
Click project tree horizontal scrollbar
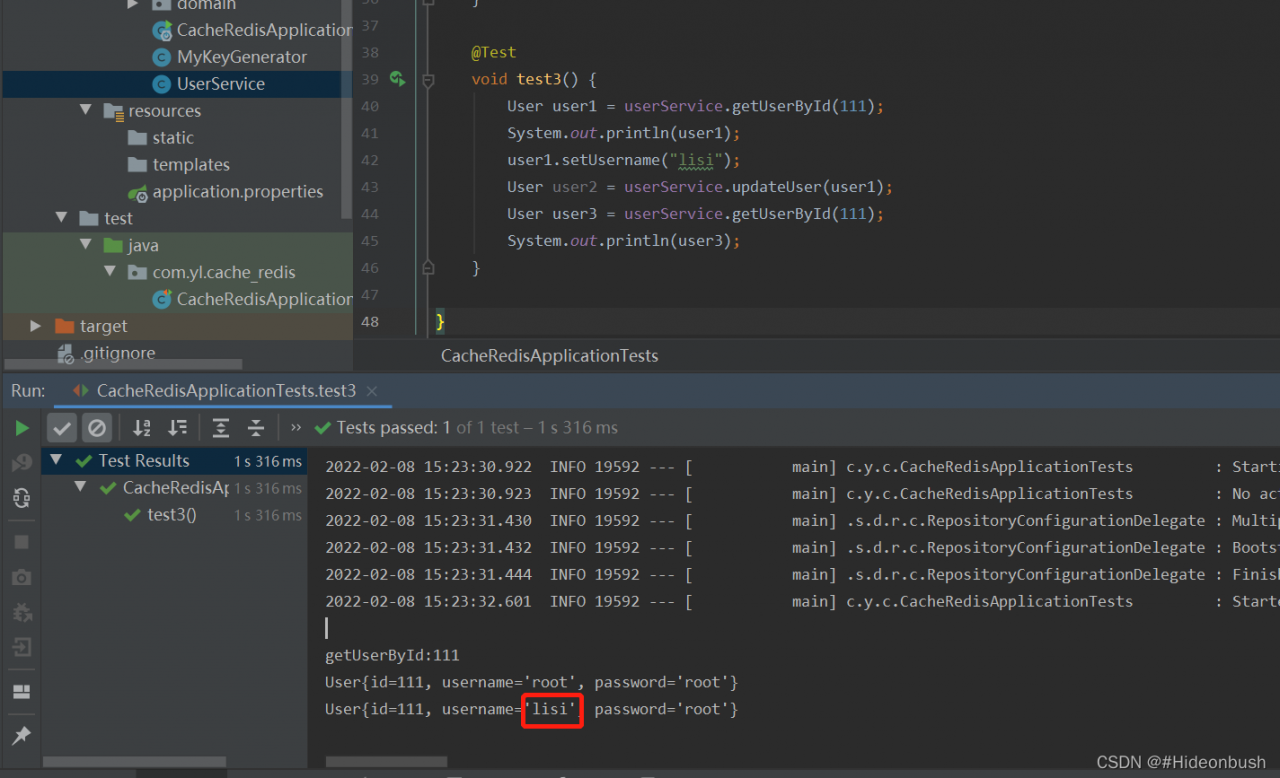point(124,365)
